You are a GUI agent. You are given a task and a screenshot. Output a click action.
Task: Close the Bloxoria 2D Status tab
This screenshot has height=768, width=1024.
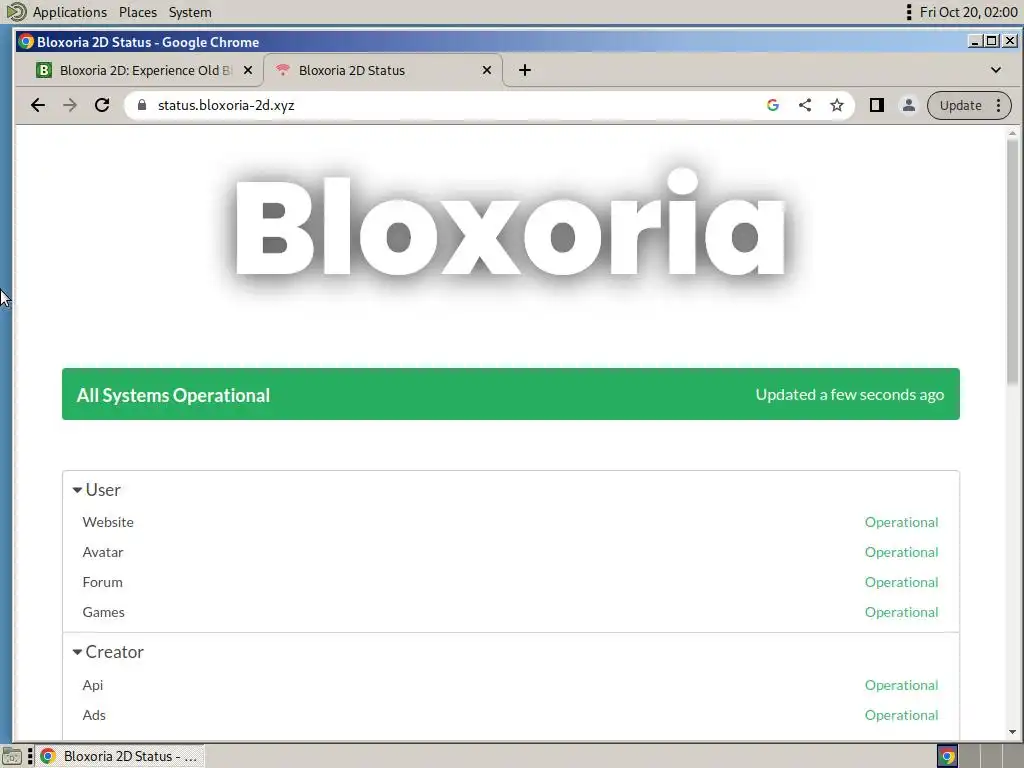tap(487, 70)
